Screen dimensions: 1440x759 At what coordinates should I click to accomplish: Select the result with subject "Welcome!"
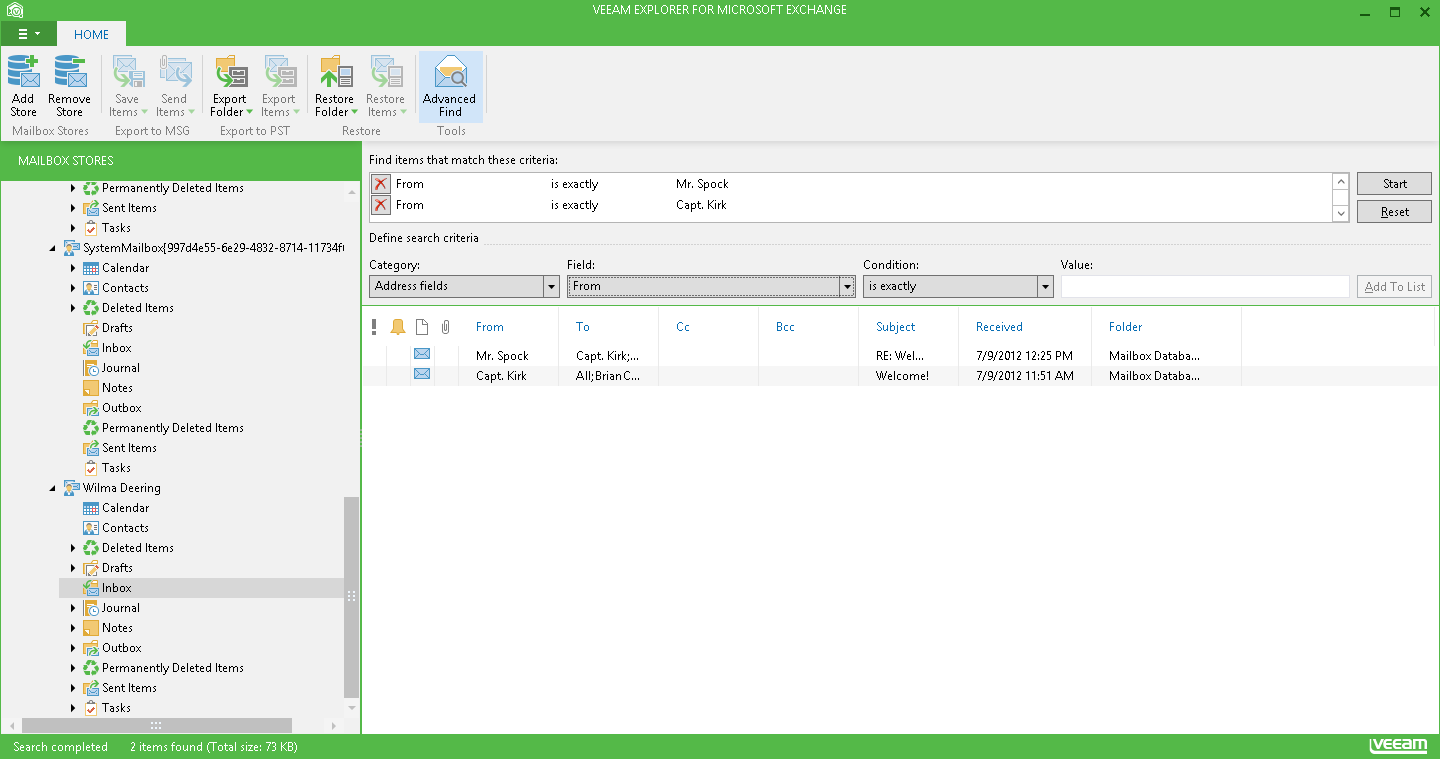pos(902,376)
